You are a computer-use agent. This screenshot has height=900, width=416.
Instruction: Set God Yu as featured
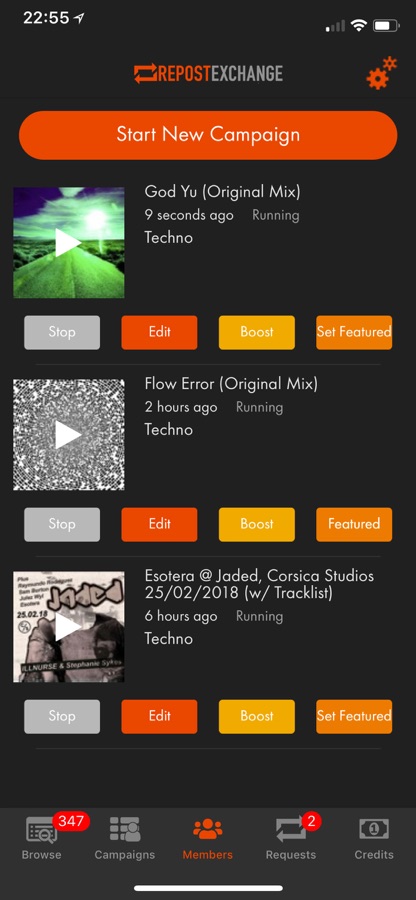coord(354,332)
